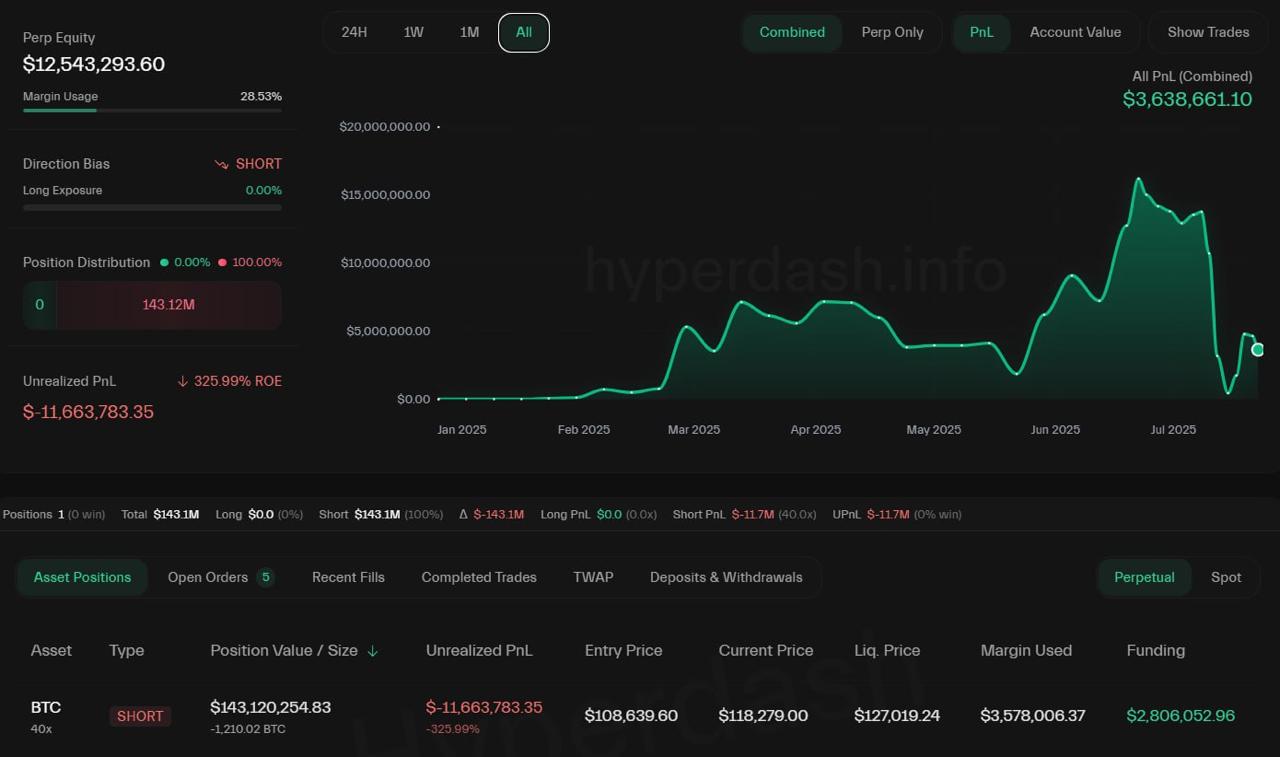The height and width of the screenshot is (757, 1280).
Task: Click the Long Exposure bar
Action: click(152, 207)
